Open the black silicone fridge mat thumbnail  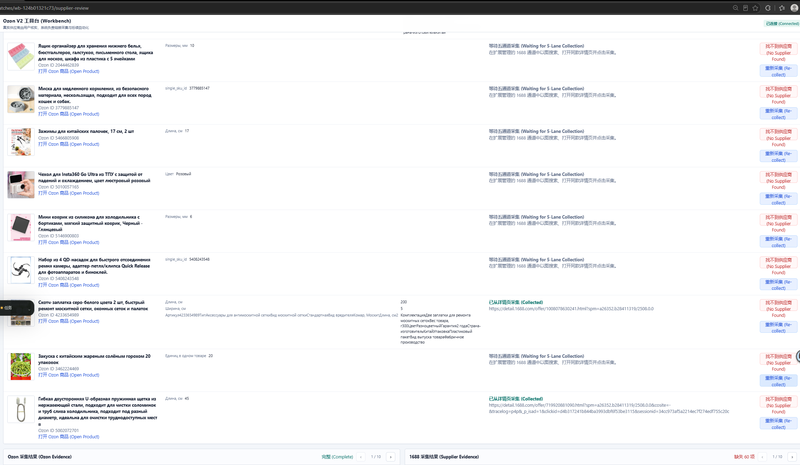pos(21,228)
